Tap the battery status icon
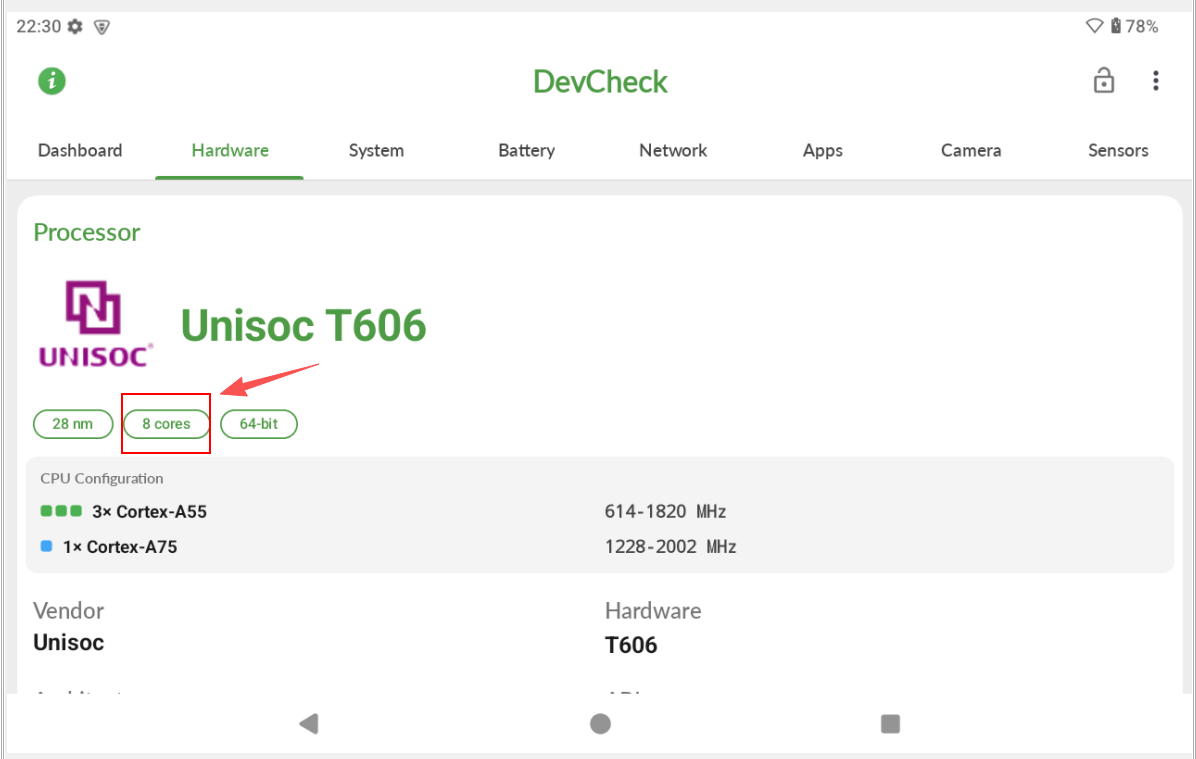 pyautogui.click(x=1115, y=26)
